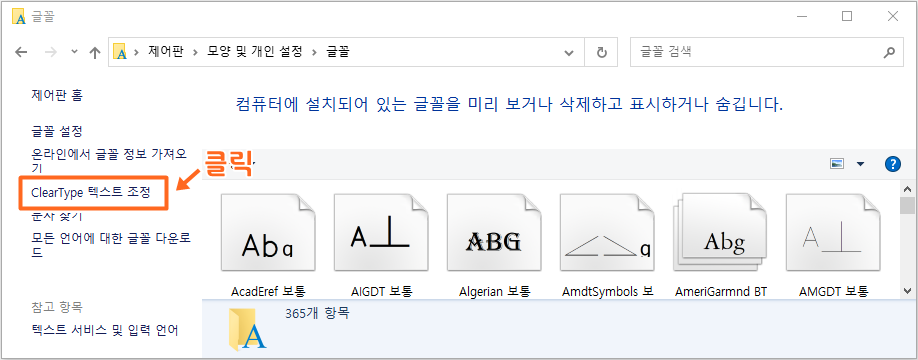
Task: Select the AmeriGarmnd BT font family
Action: (x=720, y=233)
